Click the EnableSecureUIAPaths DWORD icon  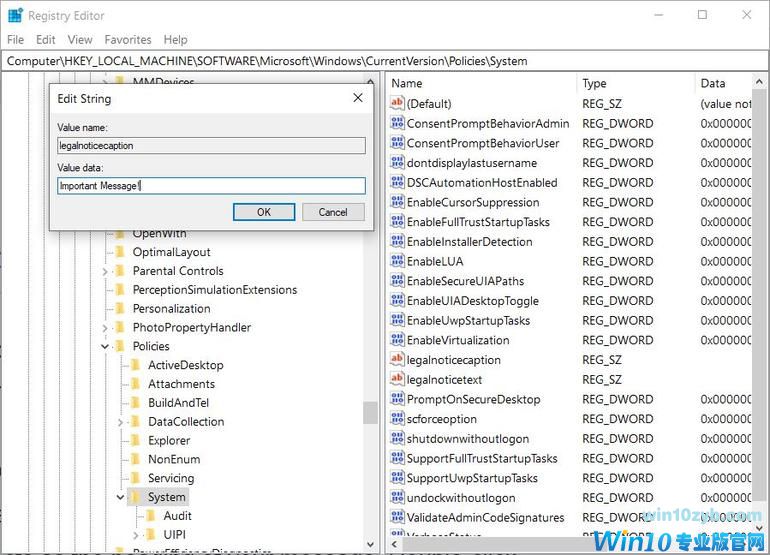point(397,280)
